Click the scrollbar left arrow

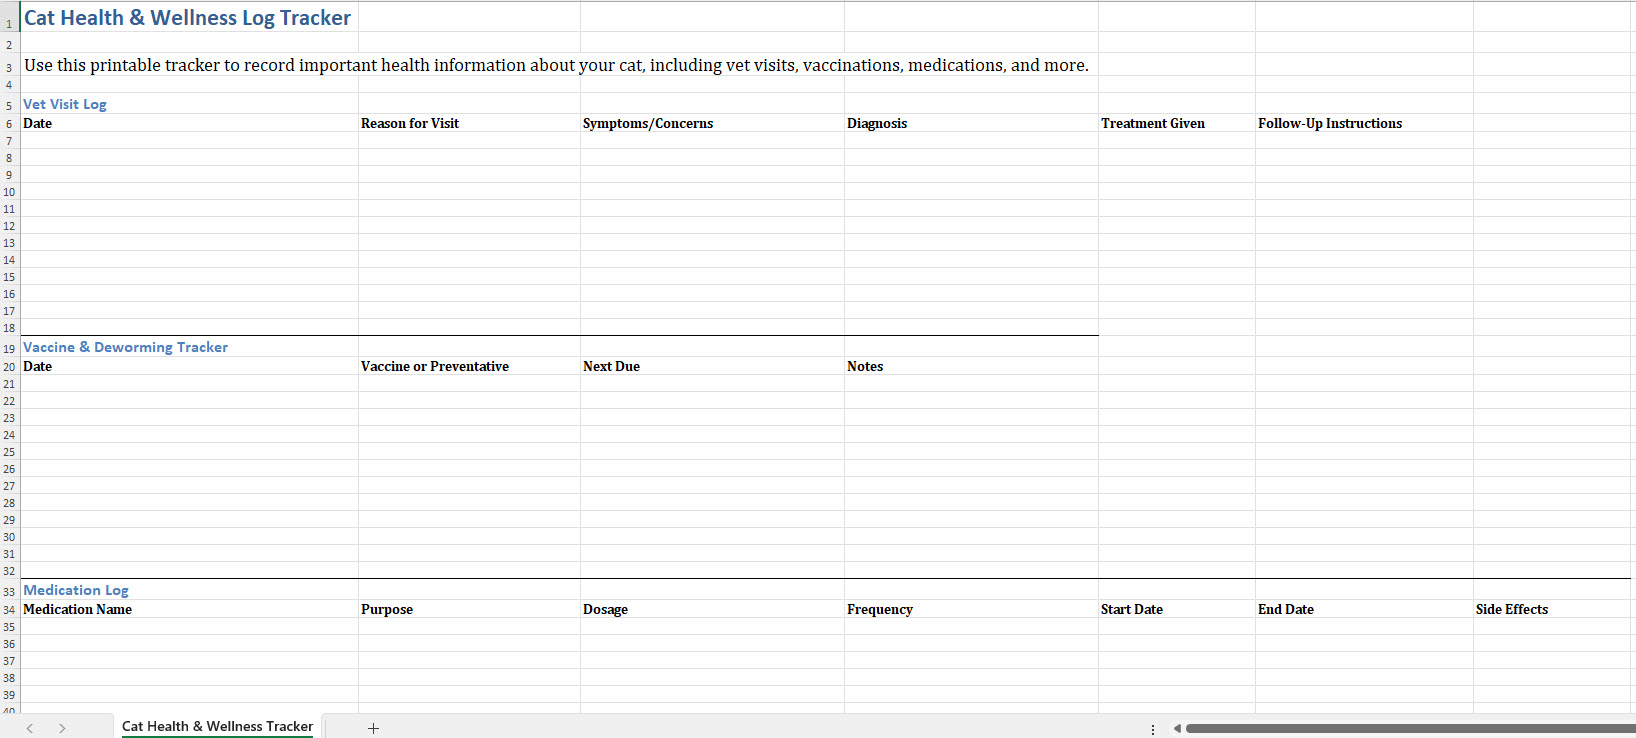1177,728
